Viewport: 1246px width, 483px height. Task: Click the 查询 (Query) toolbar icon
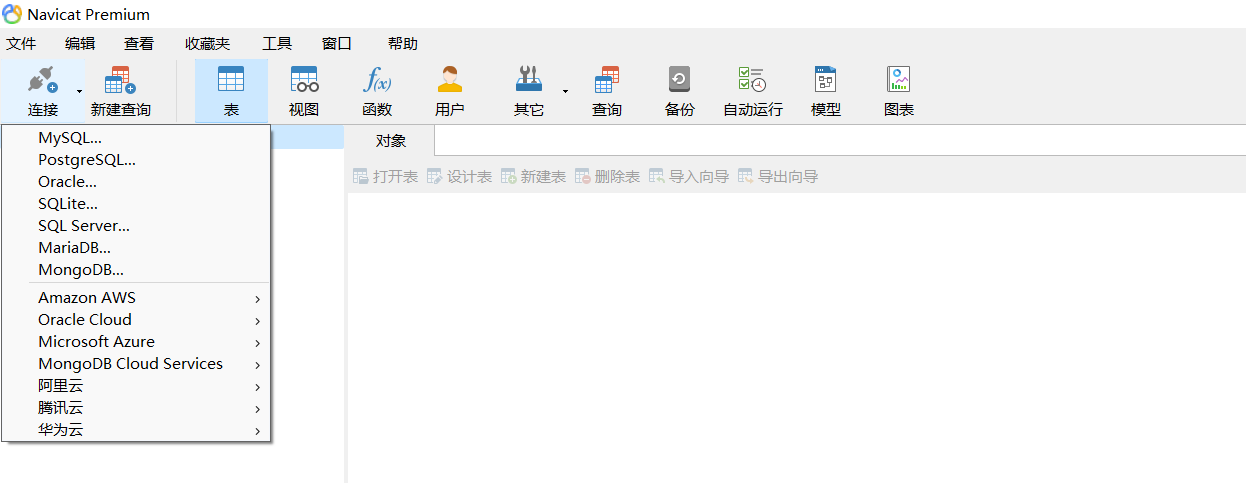(607, 80)
